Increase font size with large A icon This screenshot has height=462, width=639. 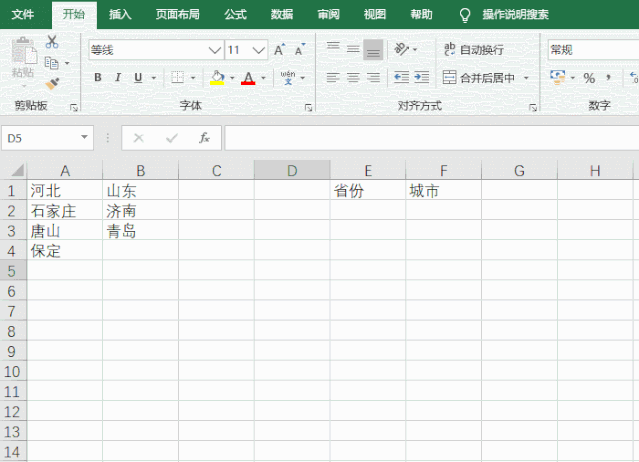point(279,50)
